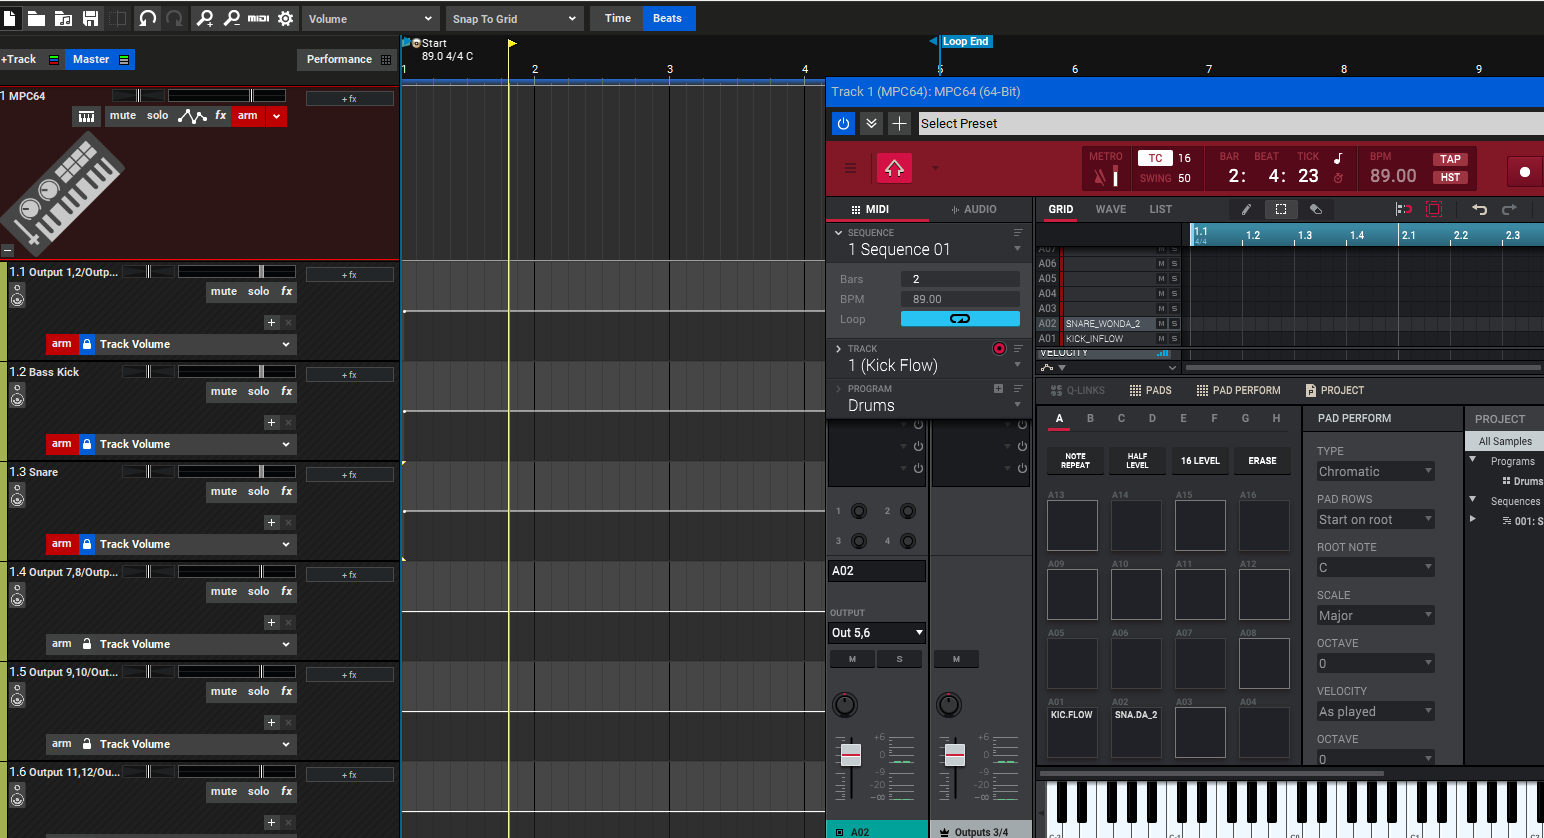Toggle arm on MPC64 track
Image resolution: width=1544 pixels, height=838 pixels.
click(248, 116)
